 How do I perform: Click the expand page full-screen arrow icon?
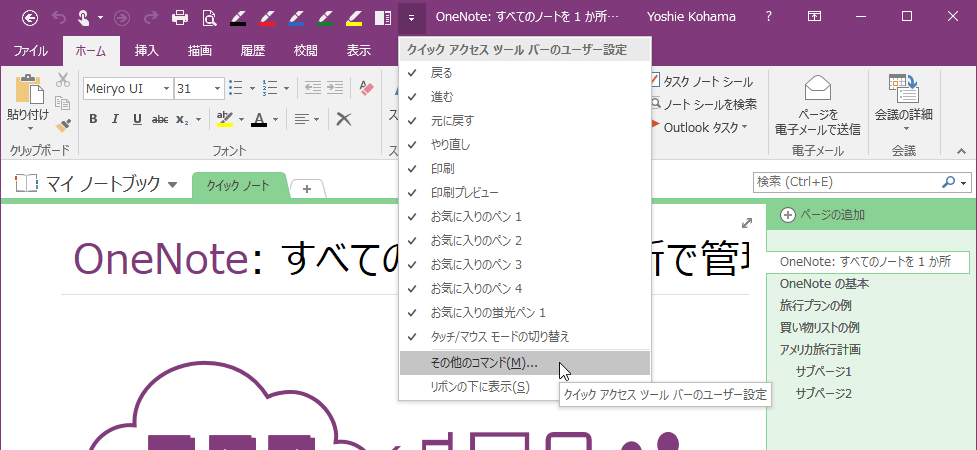[x=747, y=223]
